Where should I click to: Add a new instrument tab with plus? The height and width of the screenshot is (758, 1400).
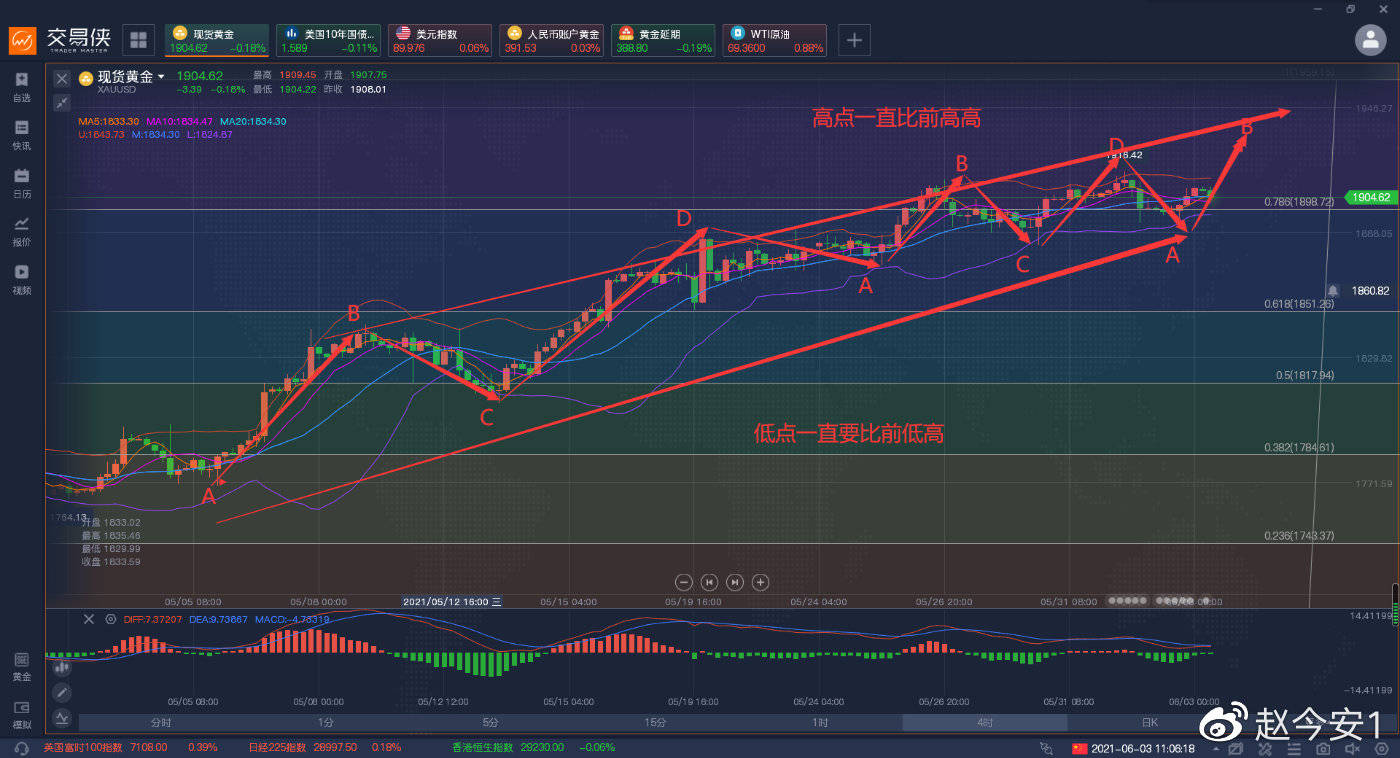[x=854, y=40]
